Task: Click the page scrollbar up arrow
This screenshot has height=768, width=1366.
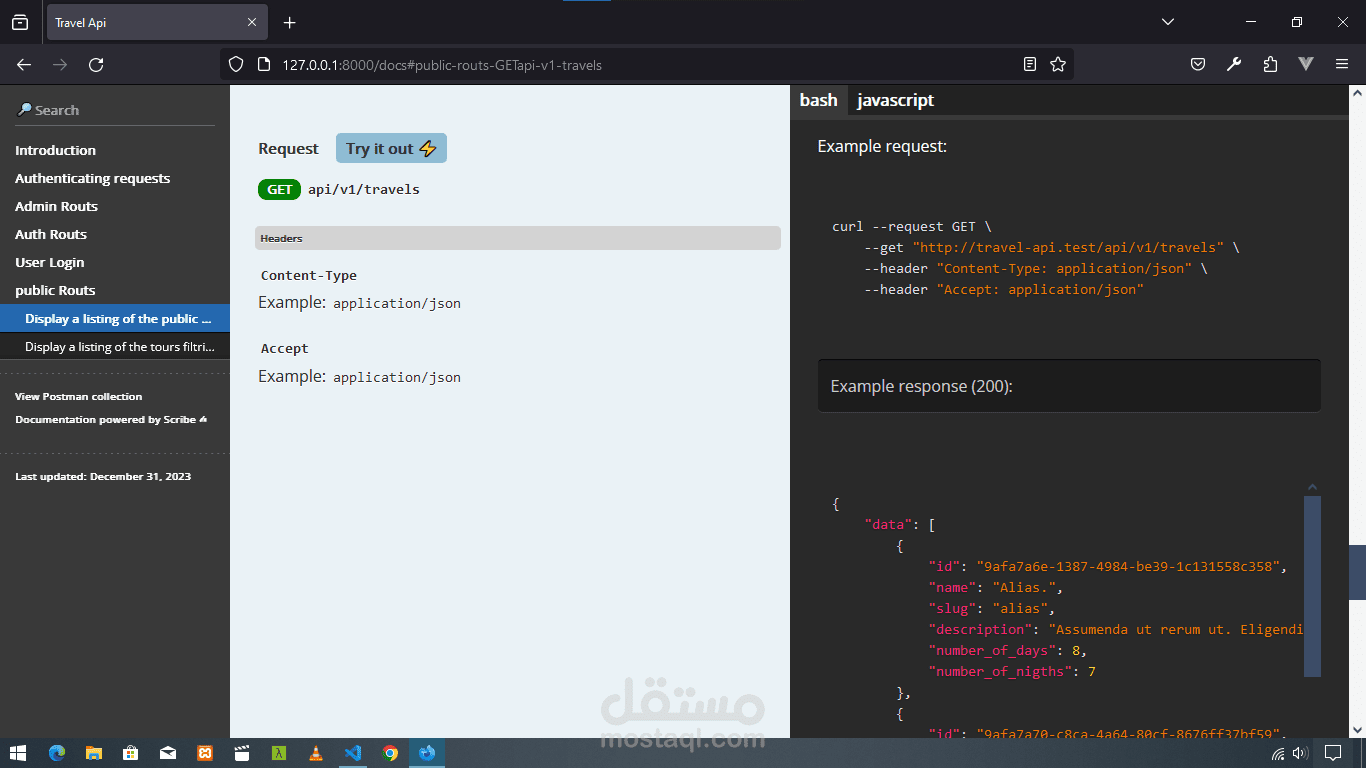Action: [1357, 92]
